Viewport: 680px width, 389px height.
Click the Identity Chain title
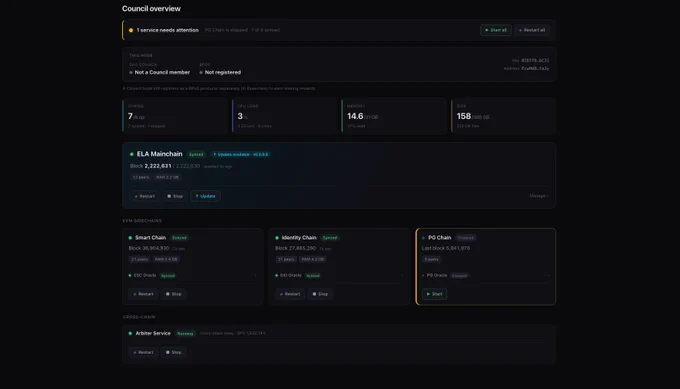(299, 238)
